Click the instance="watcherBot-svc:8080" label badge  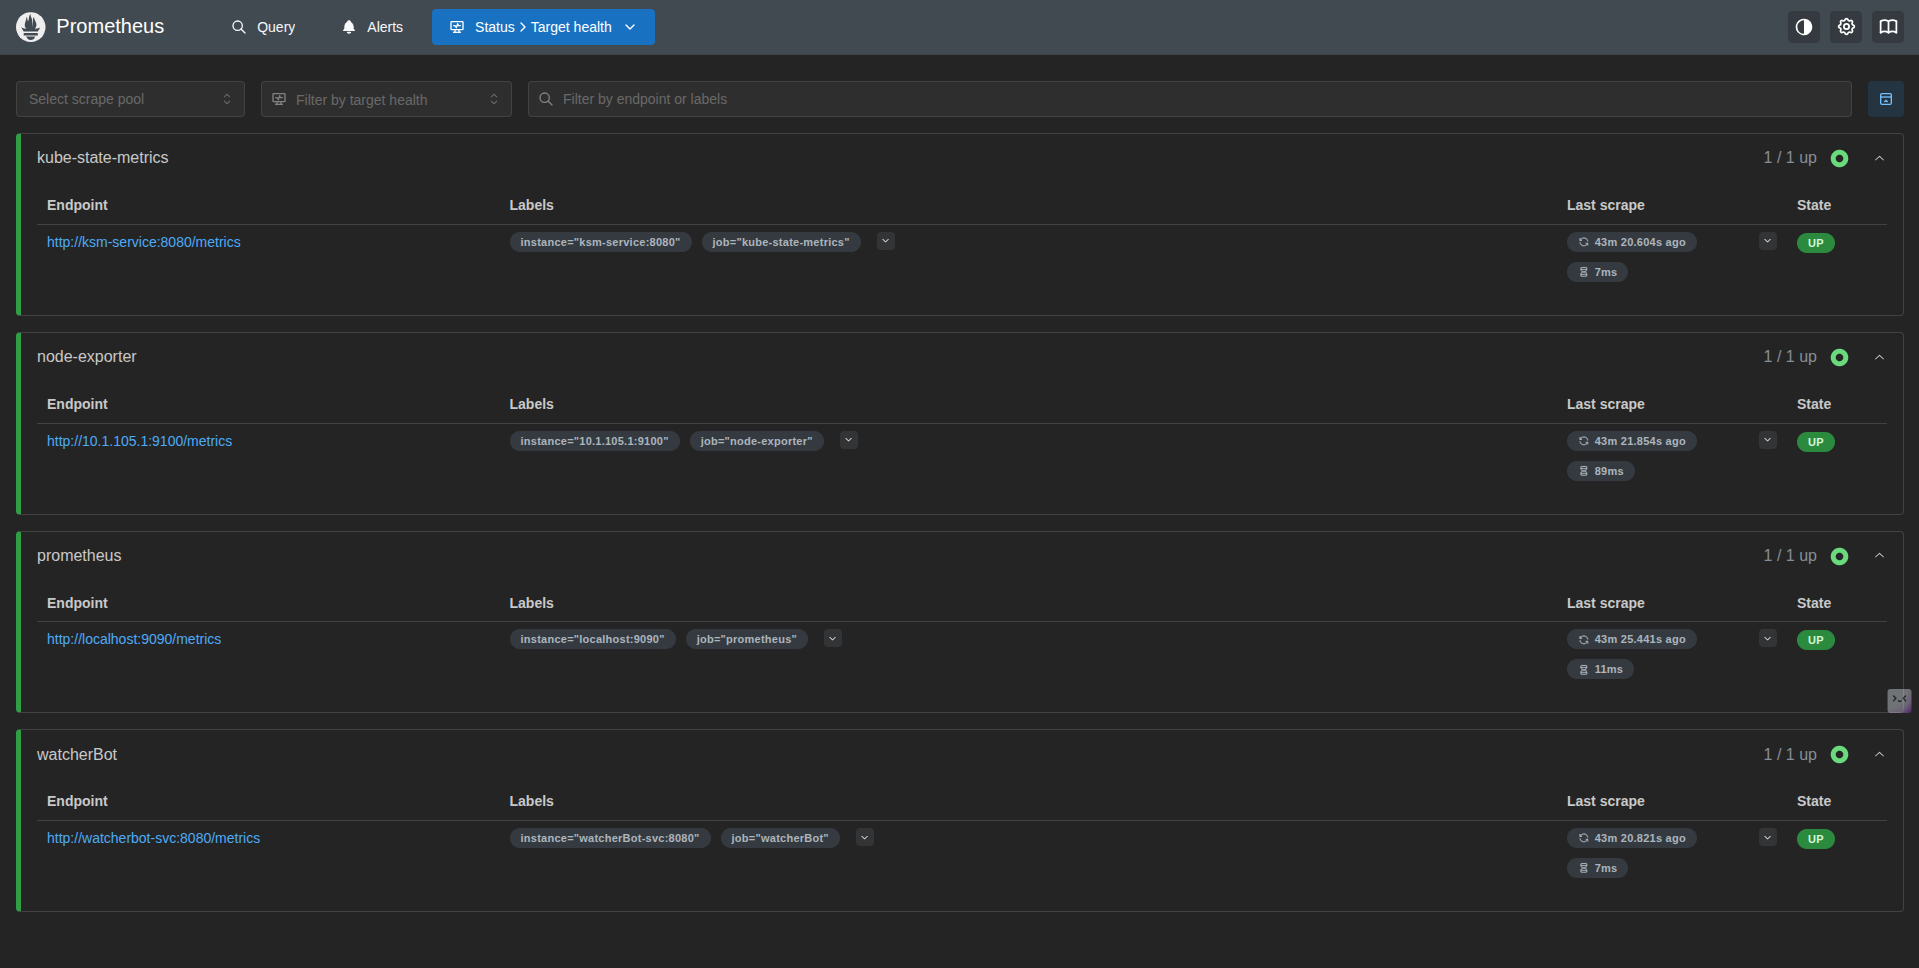point(610,838)
